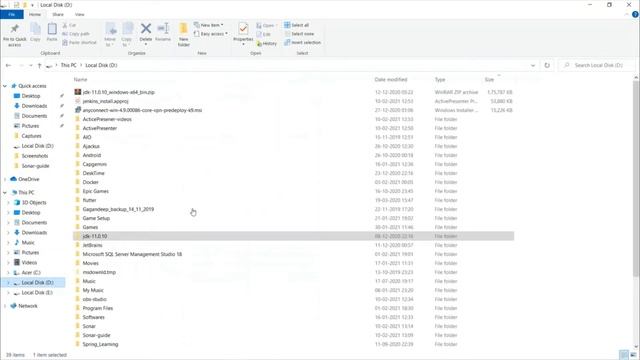Open the File menu tab

point(12,14)
